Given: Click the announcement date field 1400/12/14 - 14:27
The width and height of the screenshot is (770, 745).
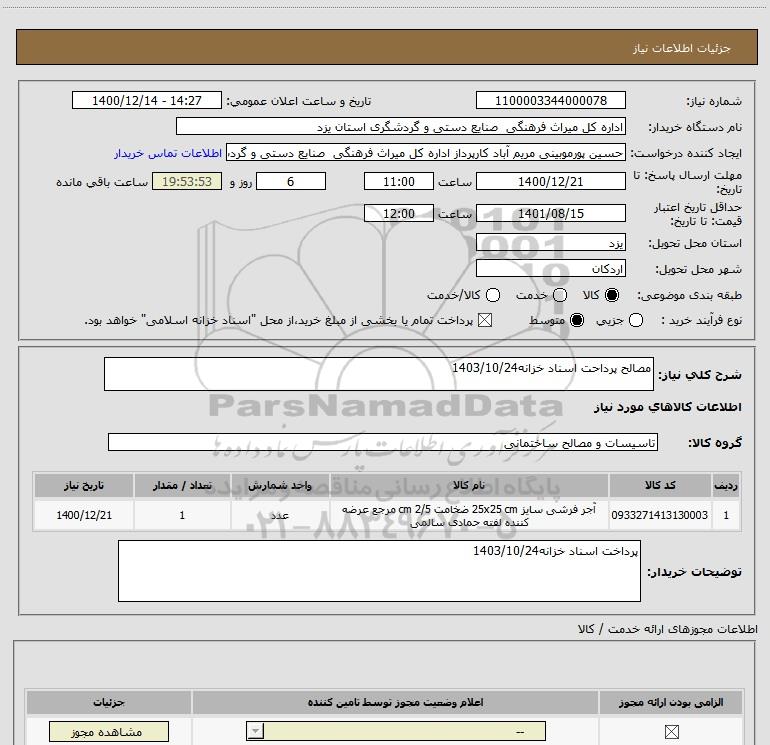Looking at the screenshot, I should [147, 100].
